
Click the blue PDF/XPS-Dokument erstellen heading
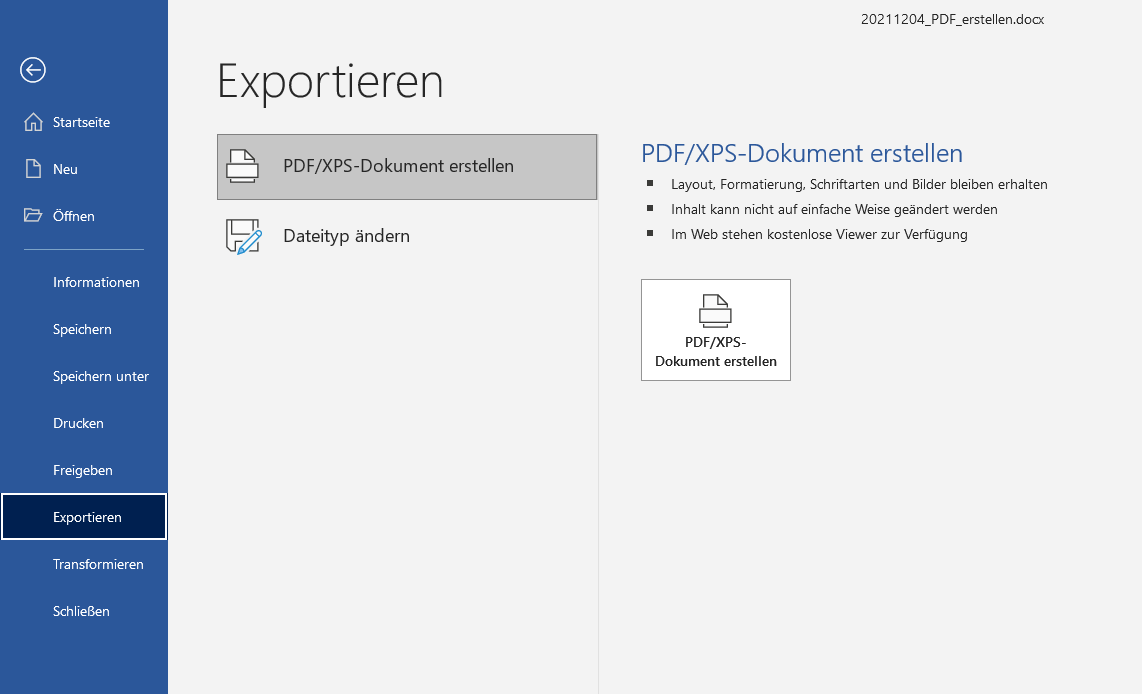[802, 154]
